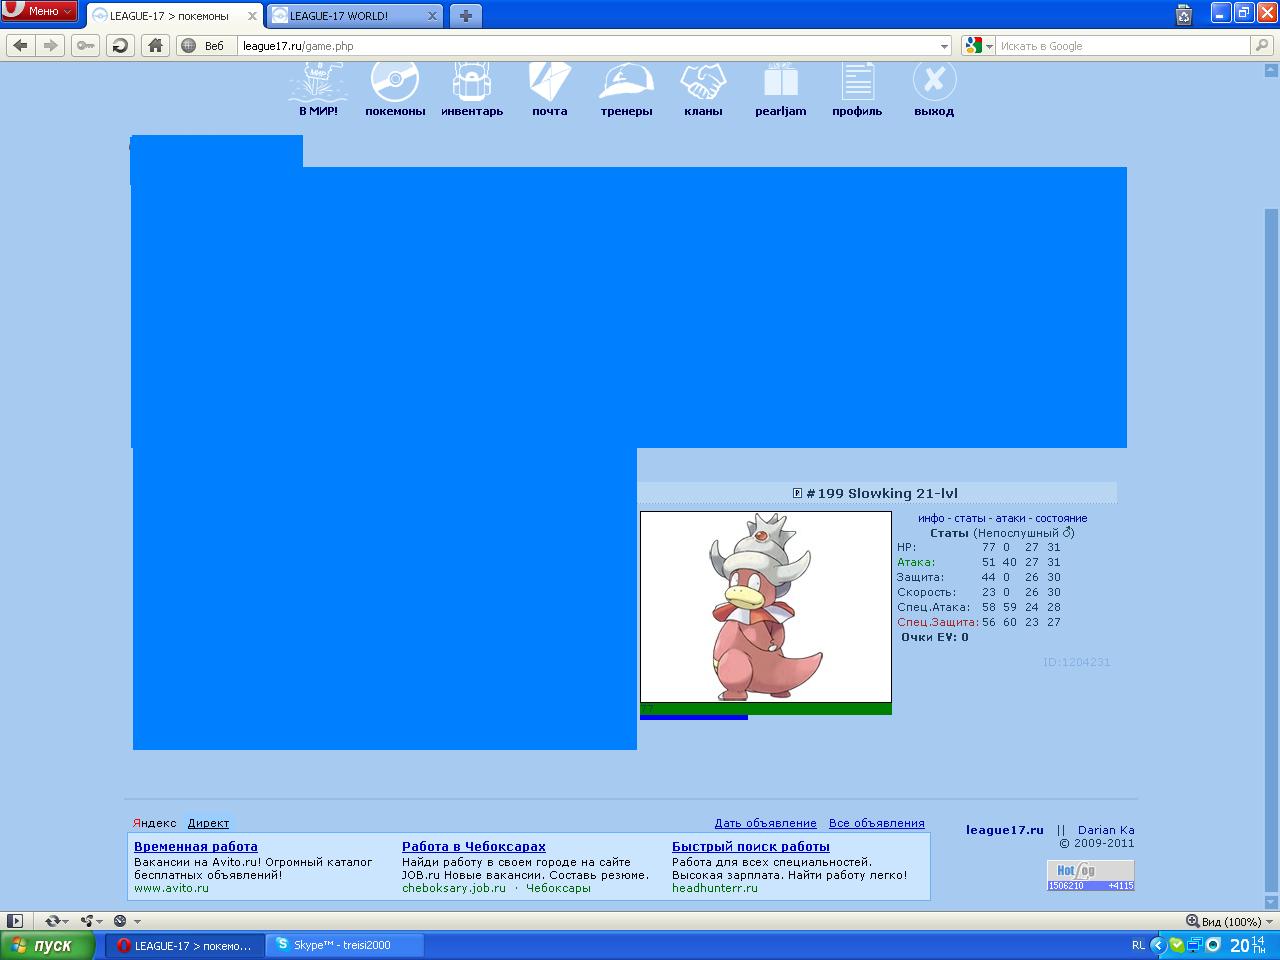Click the blue experience bar under Slowking

click(x=694, y=717)
